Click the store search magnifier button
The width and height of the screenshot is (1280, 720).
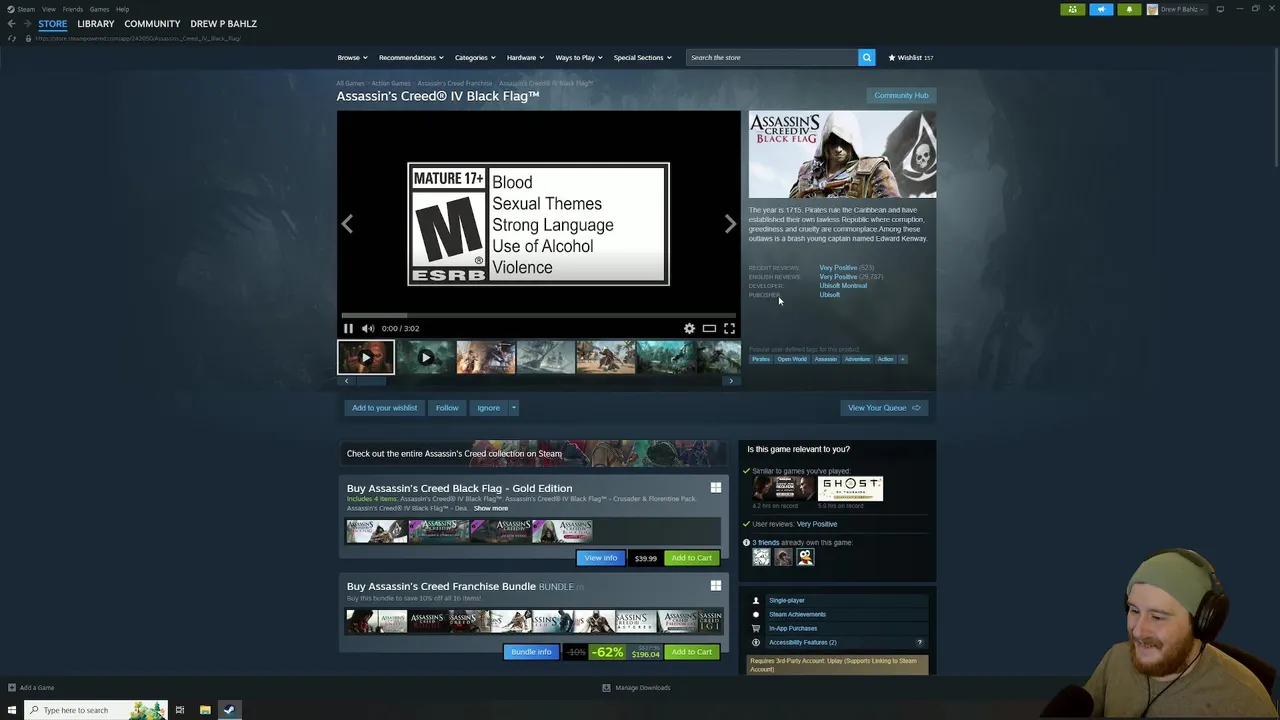pos(867,57)
